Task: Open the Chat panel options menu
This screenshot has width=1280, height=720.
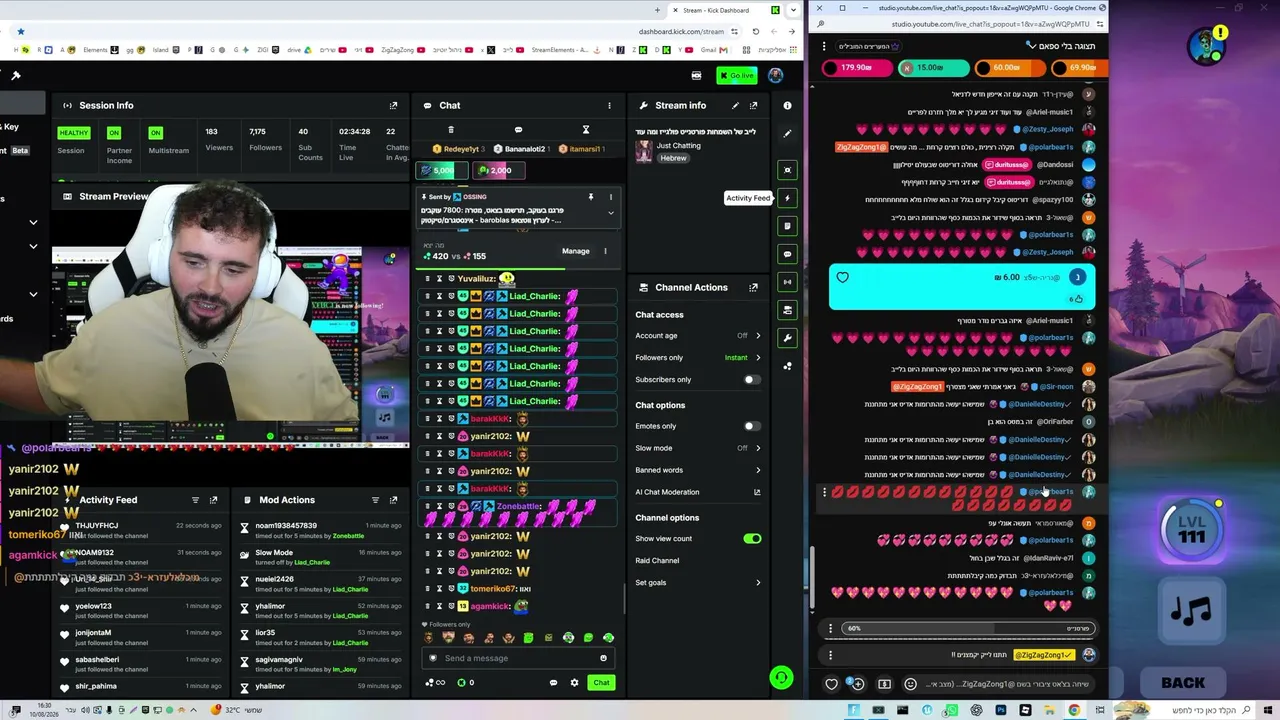Action: (x=609, y=105)
